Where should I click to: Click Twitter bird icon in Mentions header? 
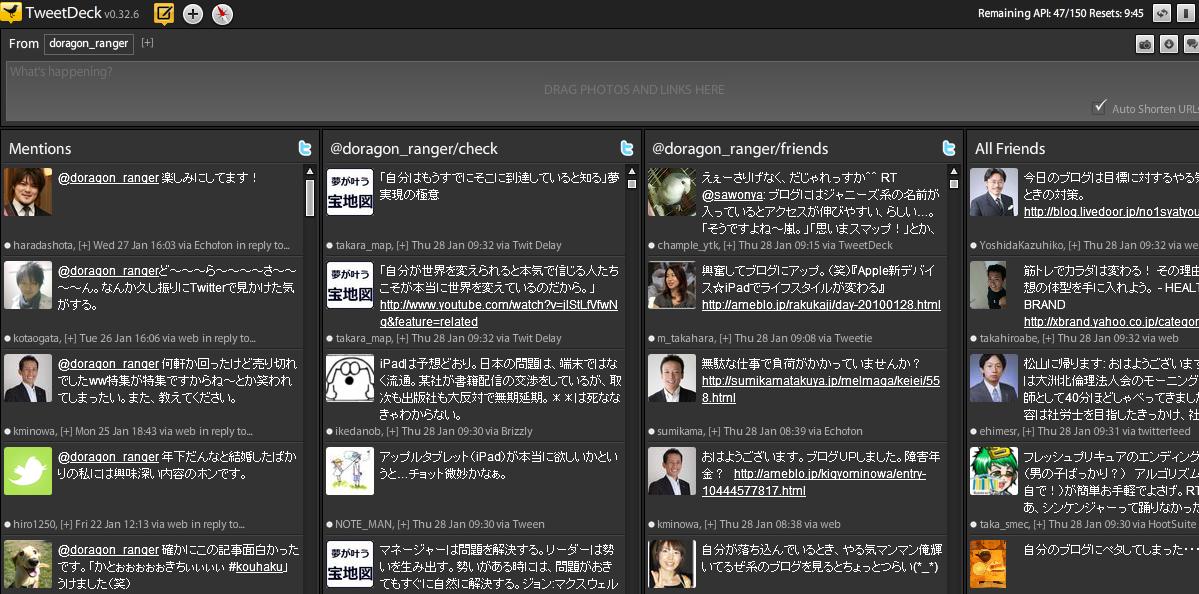pos(305,148)
